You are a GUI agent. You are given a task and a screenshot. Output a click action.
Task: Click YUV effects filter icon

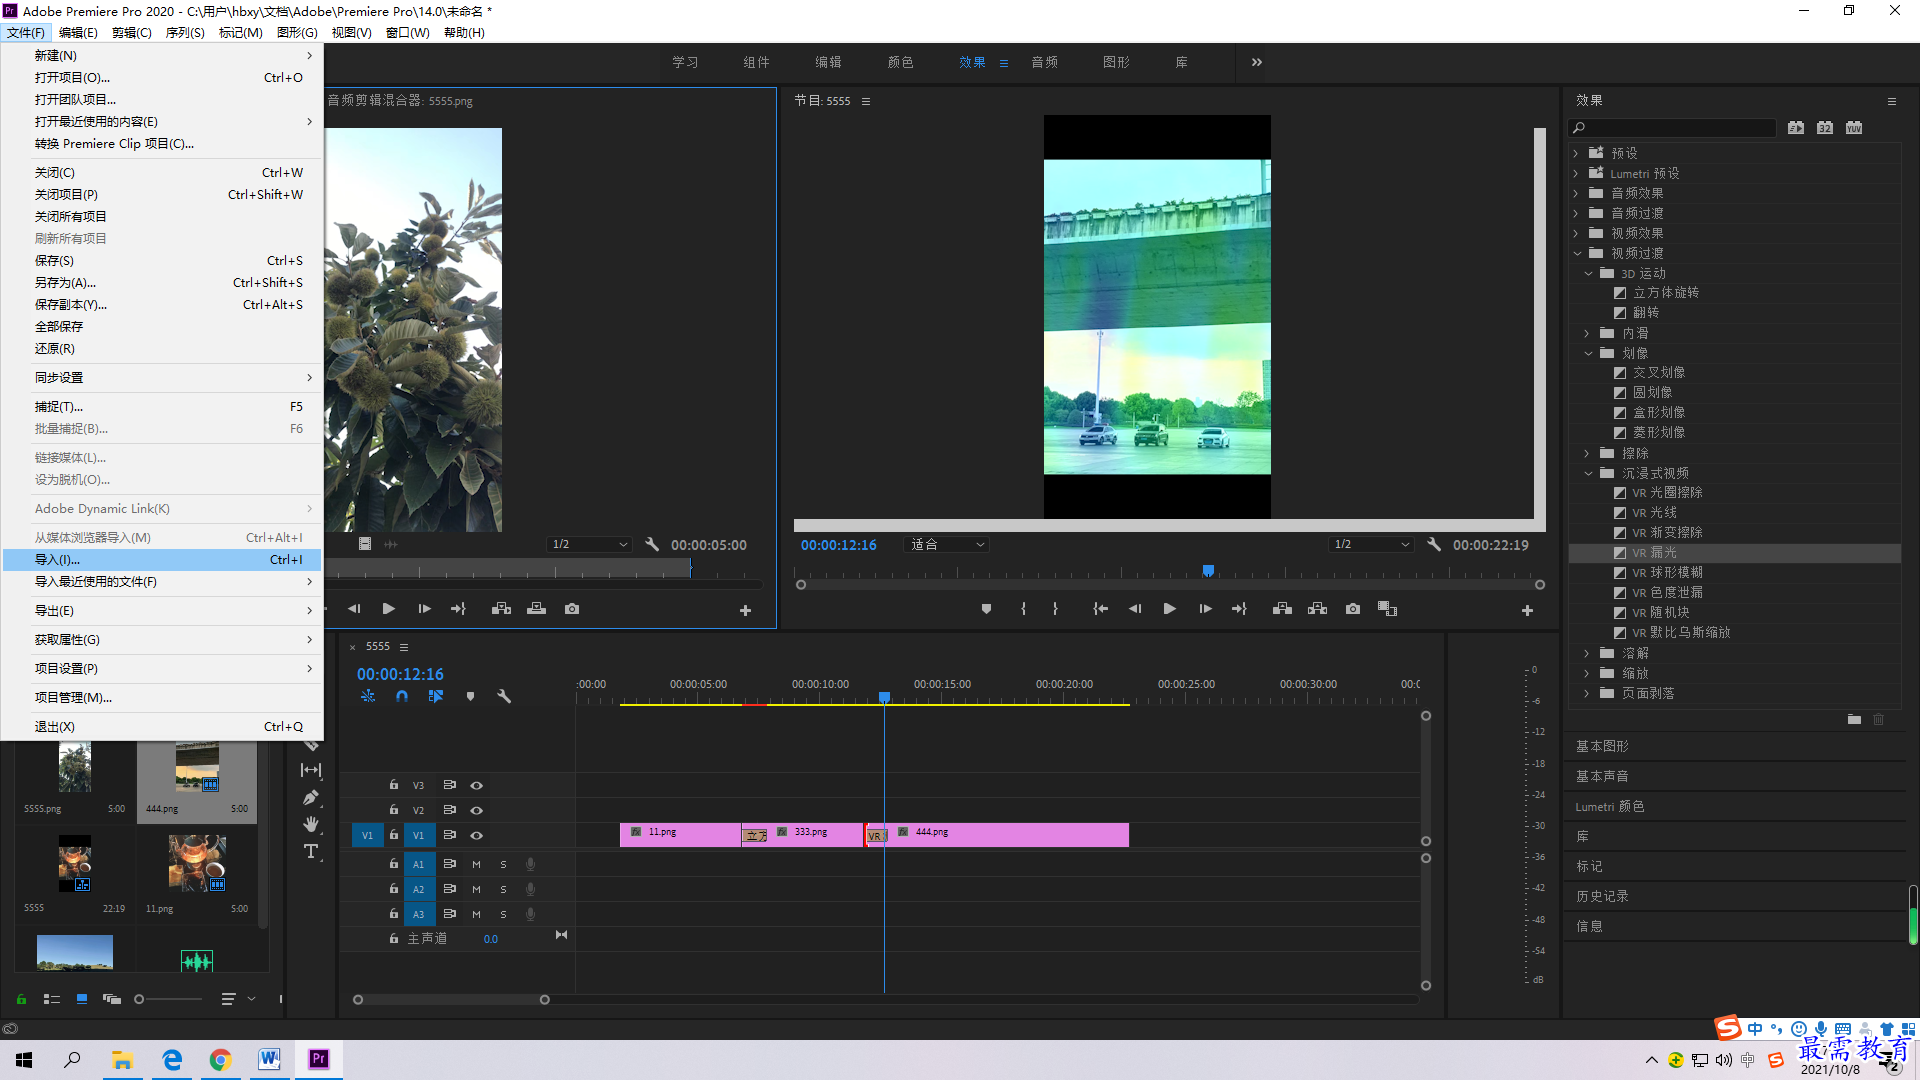point(1854,128)
